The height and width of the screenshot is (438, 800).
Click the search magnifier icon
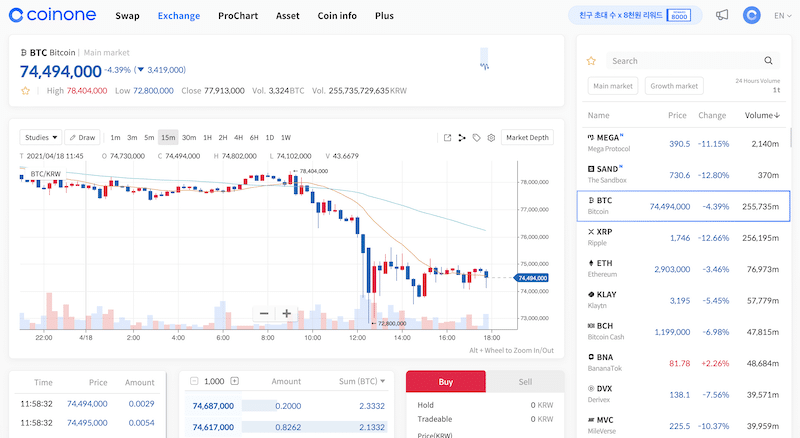pos(768,61)
